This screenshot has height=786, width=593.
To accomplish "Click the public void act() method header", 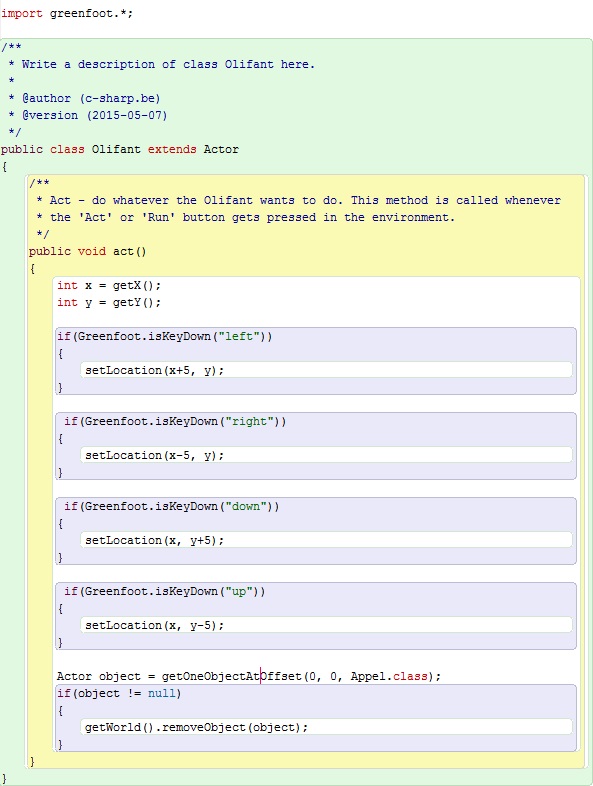I will (x=87, y=251).
